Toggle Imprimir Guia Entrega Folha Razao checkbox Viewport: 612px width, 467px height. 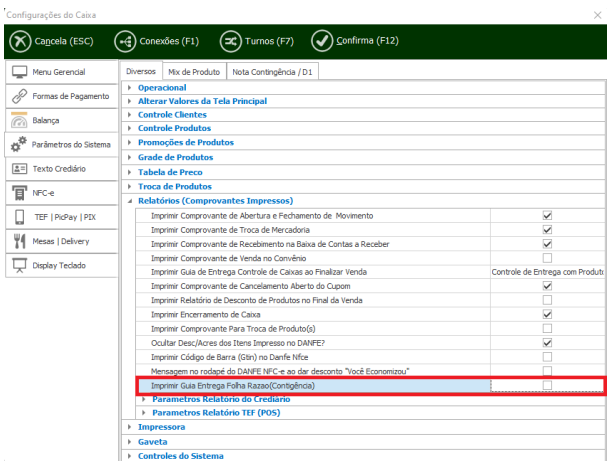[547, 385]
